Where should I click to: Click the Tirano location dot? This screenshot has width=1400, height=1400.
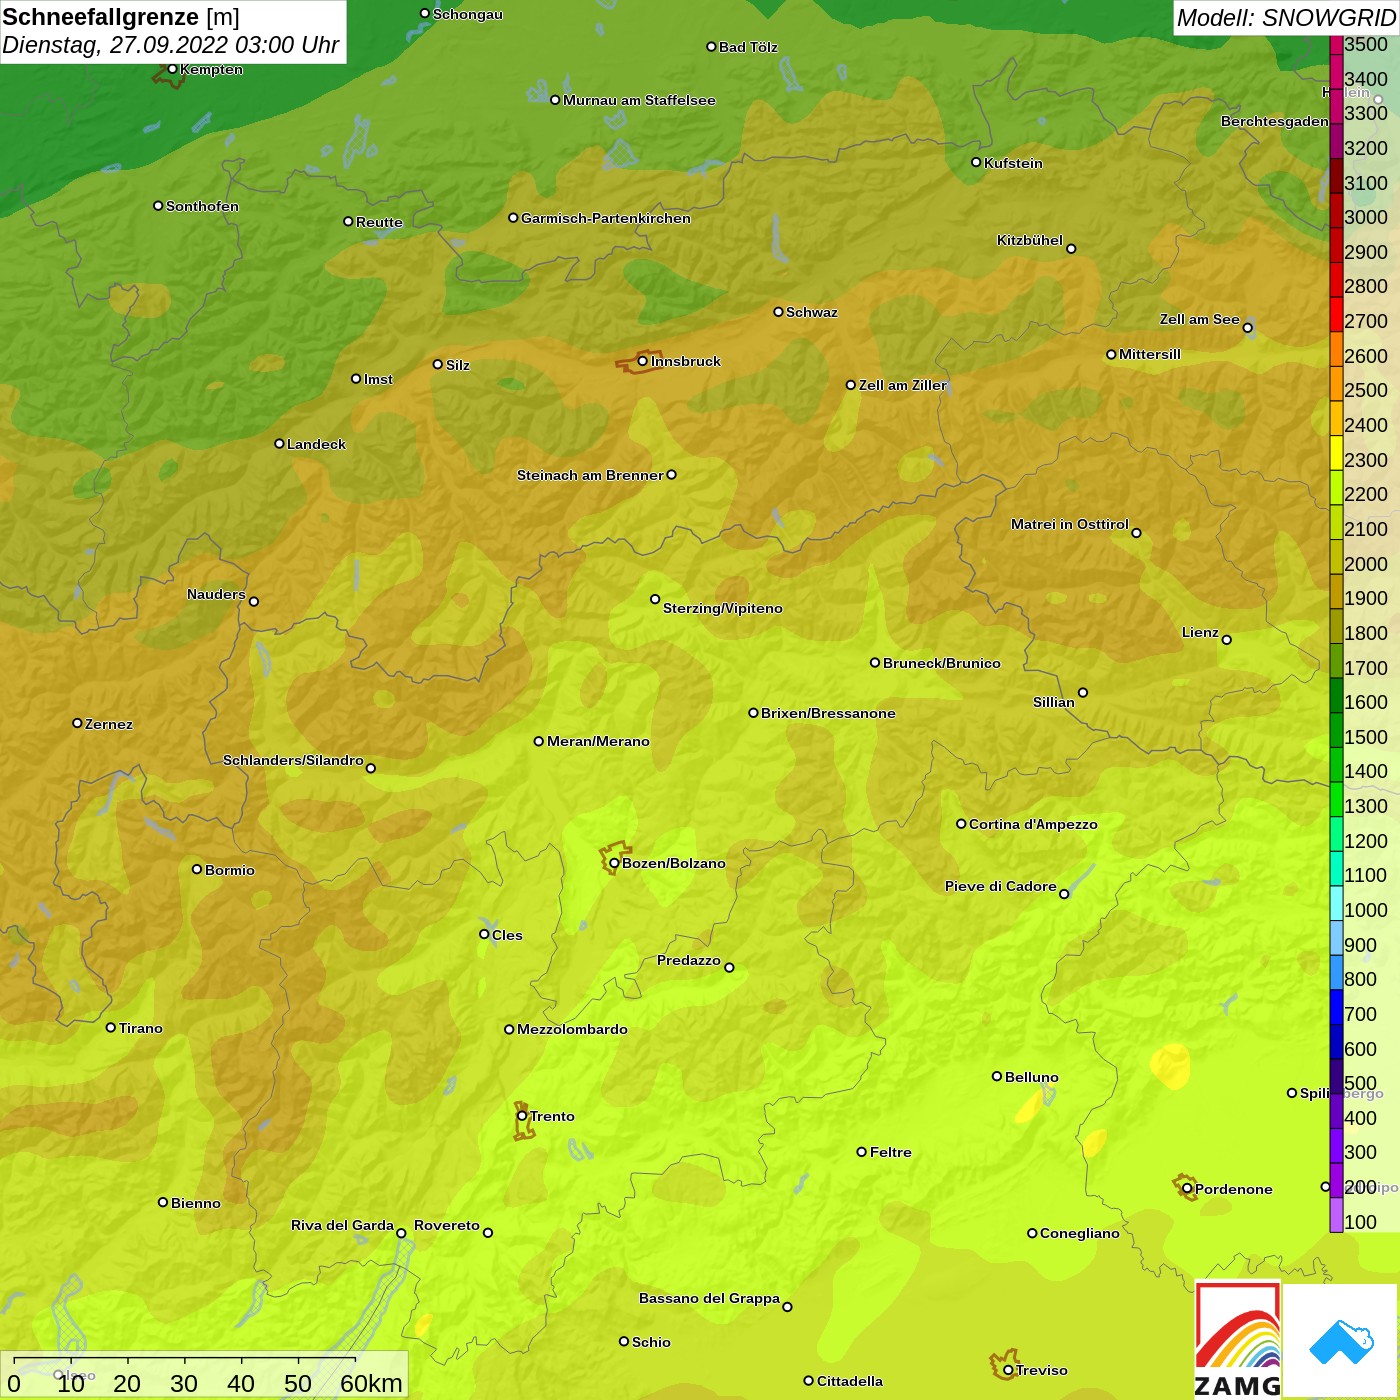[111, 1027]
